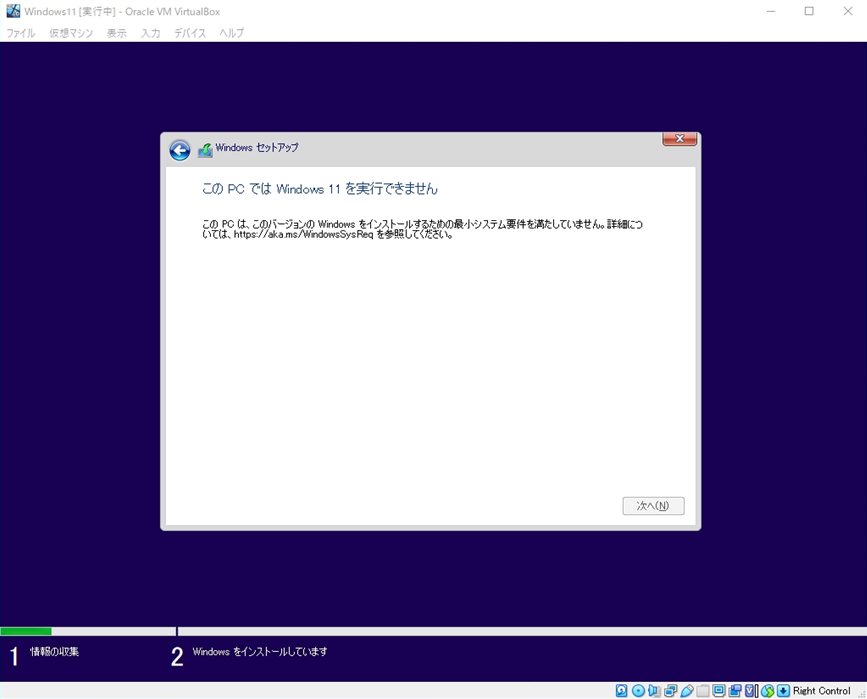Minimize the VirtualBox window
This screenshot has height=699, width=867.
pyautogui.click(x=771, y=11)
